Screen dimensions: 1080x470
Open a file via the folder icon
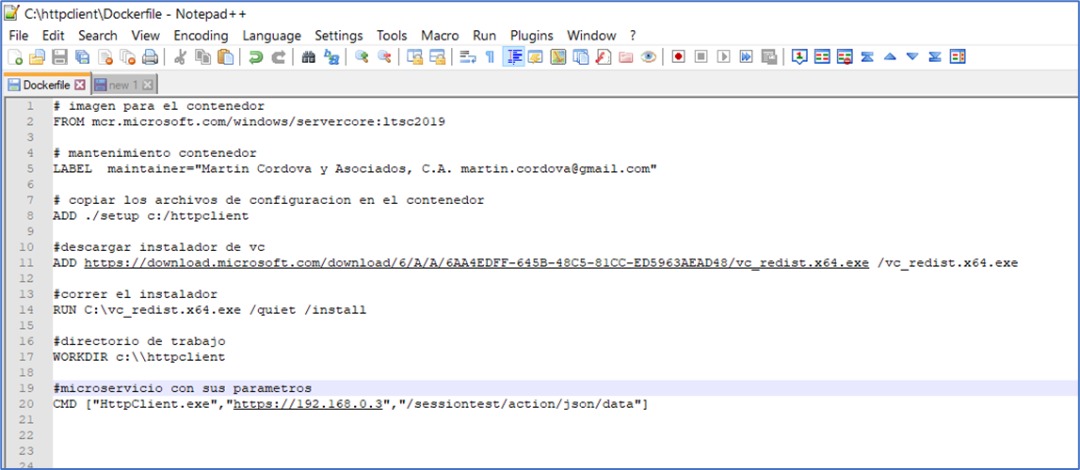pyautogui.click(x=37, y=58)
